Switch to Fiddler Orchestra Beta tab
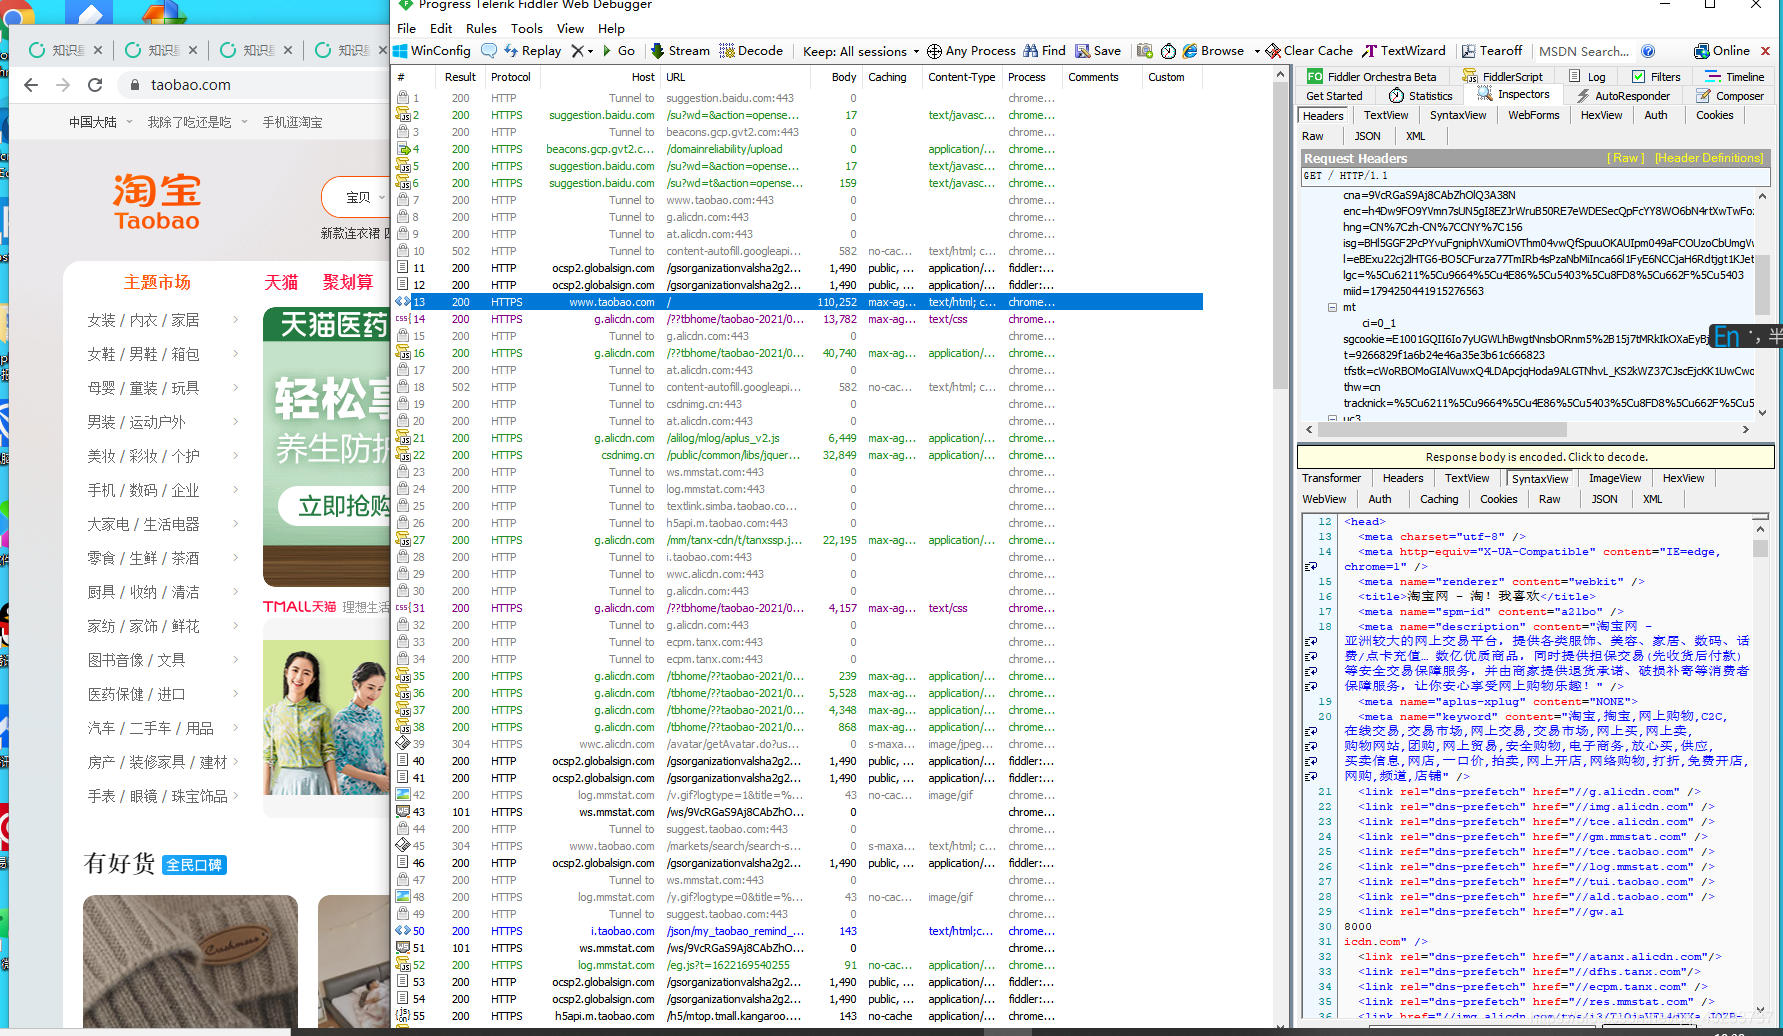1783x1036 pixels. [1372, 76]
